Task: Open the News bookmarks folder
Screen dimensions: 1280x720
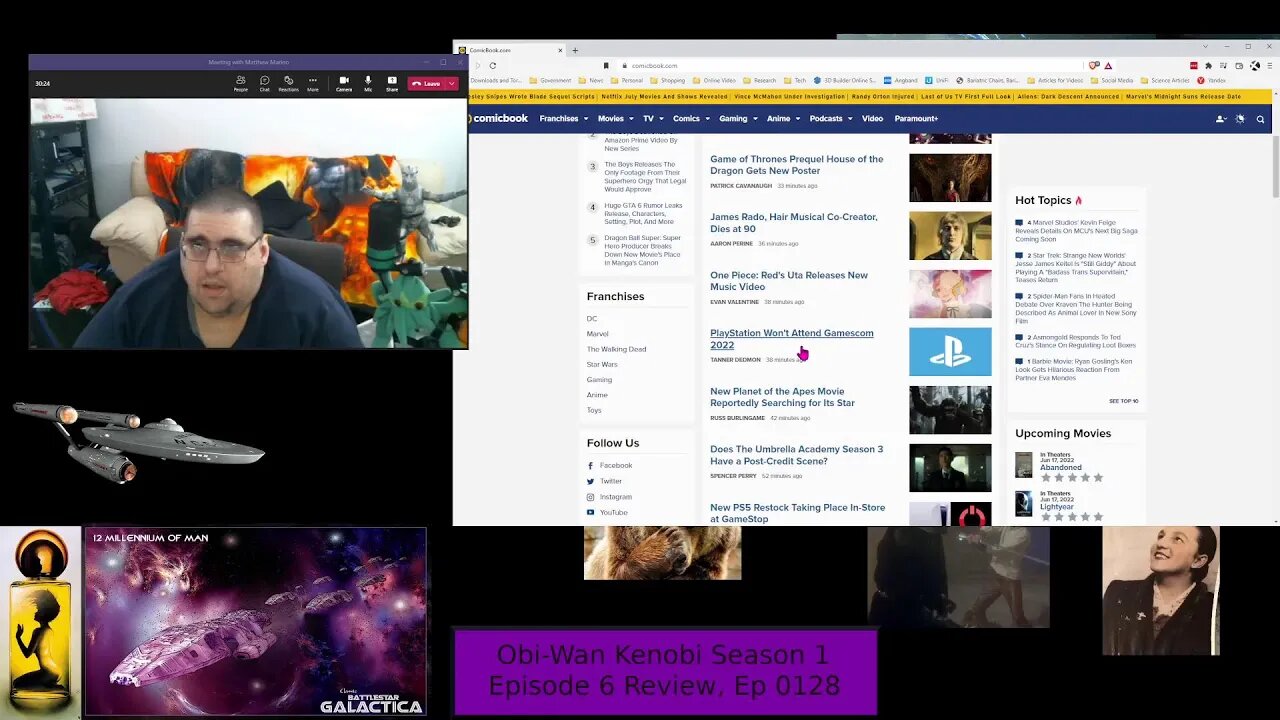Action: (x=591, y=80)
